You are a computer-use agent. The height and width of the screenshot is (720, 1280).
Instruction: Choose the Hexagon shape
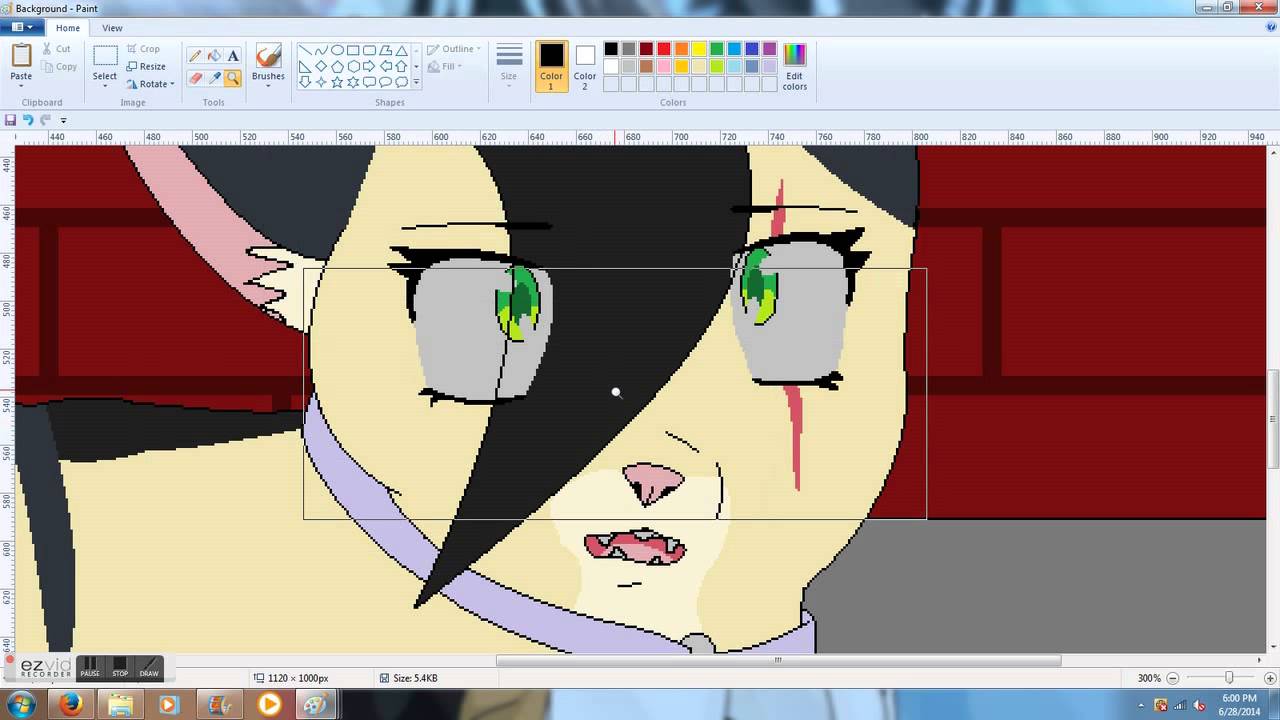(353, 66)
